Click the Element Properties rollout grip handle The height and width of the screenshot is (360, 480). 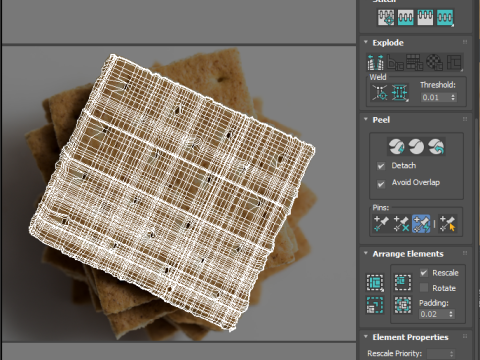tap(465, 337)
